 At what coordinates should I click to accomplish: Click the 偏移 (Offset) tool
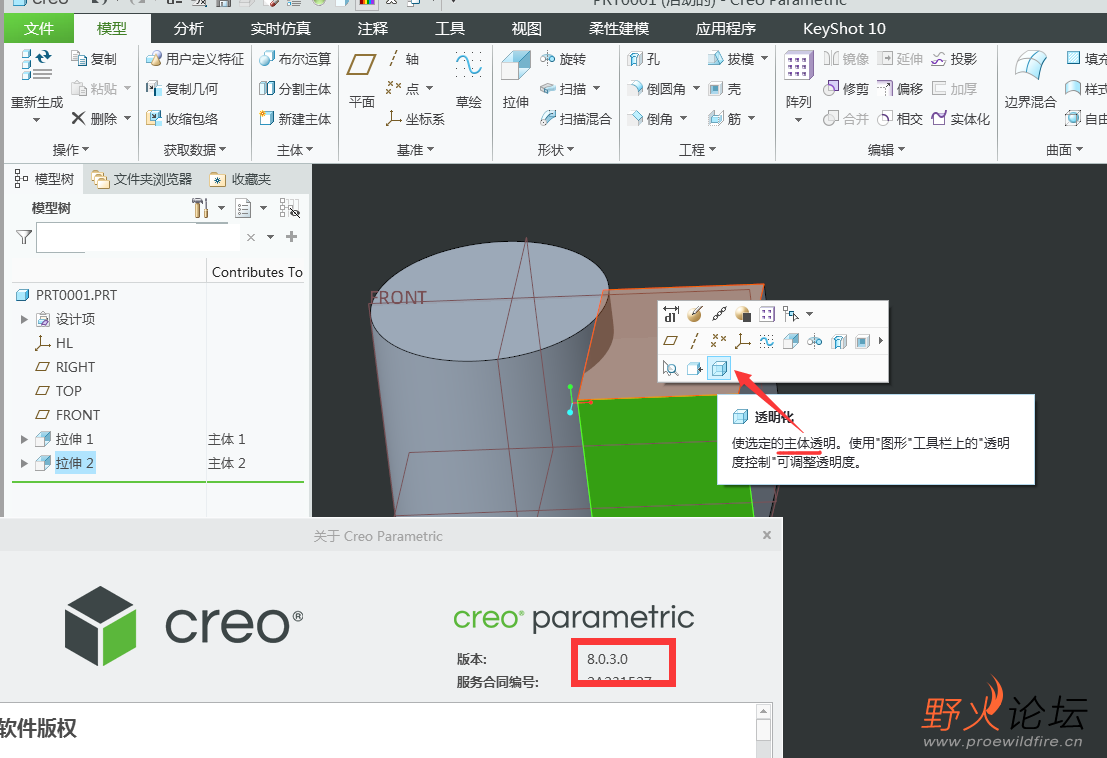899,88
